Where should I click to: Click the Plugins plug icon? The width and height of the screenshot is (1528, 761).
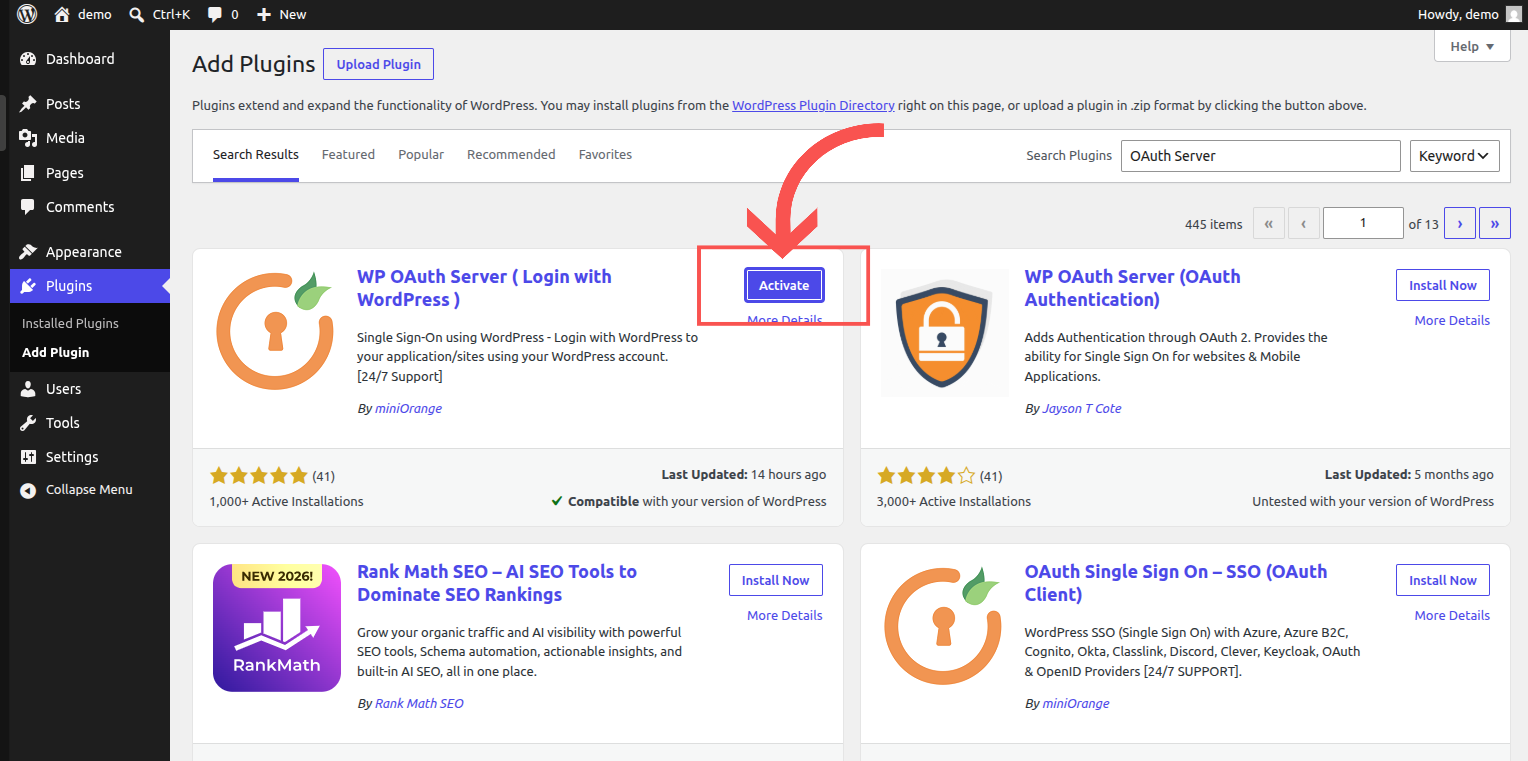tap(28, 286)
